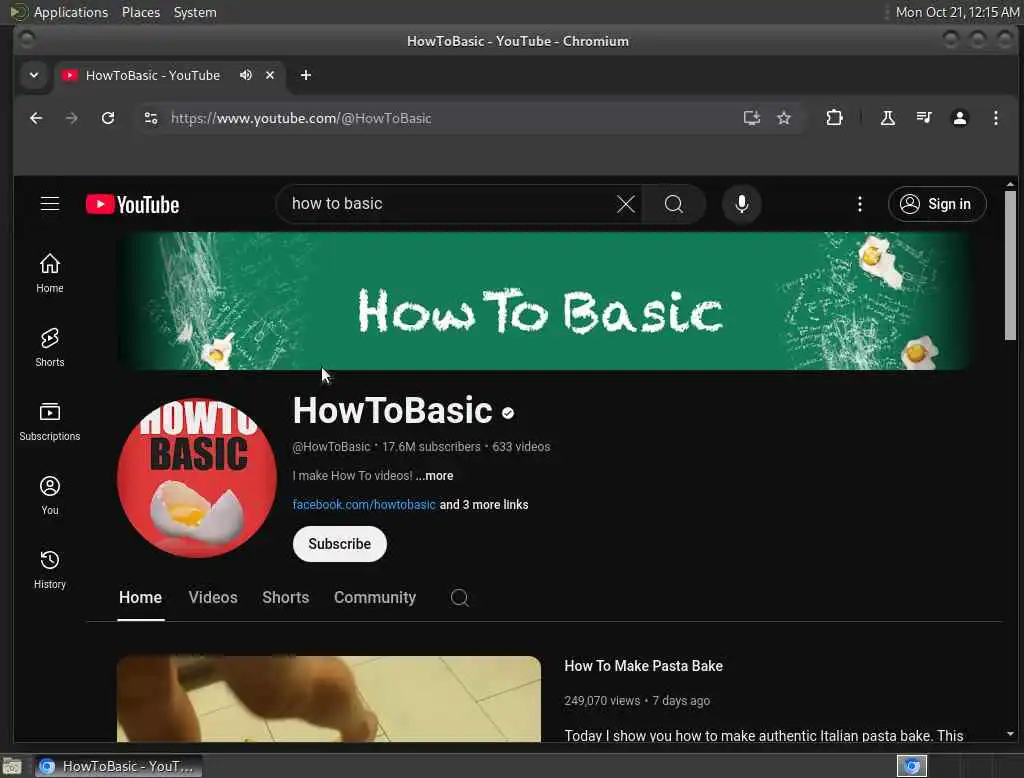Open the facebook.com/howtobasic link

[x=364, y=504]
